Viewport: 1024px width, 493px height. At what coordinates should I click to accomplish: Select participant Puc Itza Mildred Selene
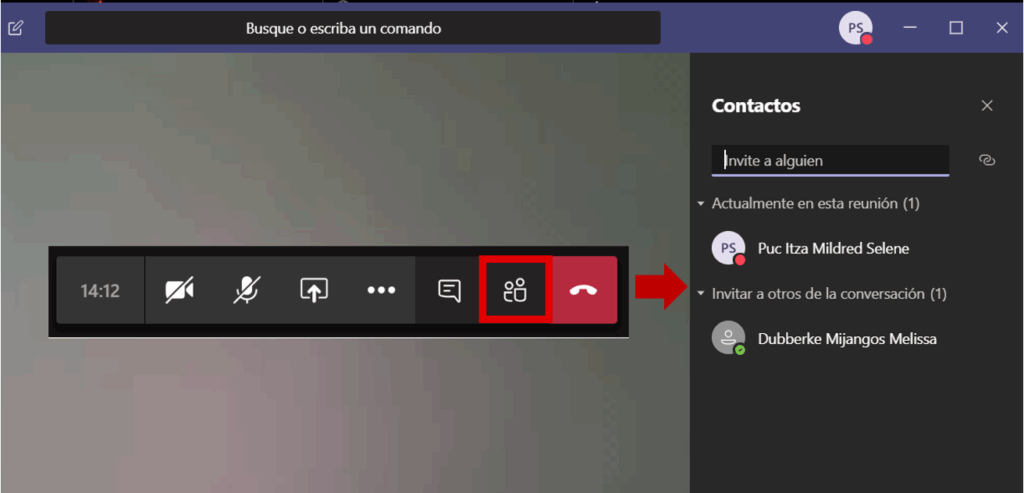coord(833,248)
